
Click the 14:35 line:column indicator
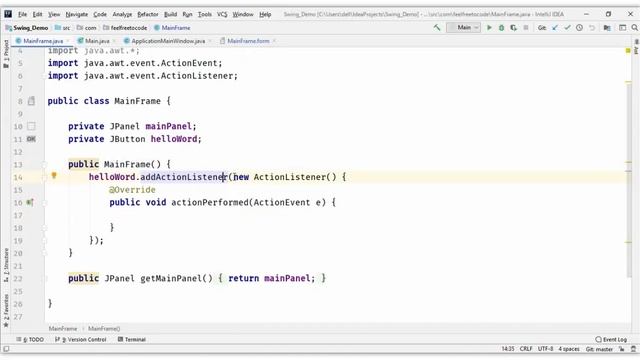pos(508,349)
